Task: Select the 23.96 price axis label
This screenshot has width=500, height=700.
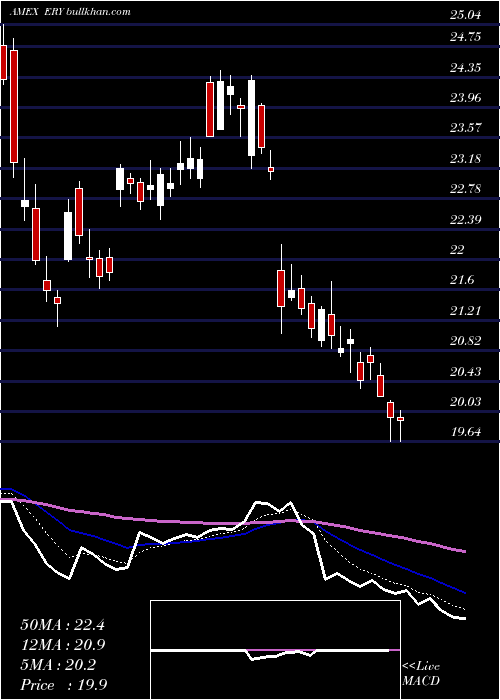Action: (x=466, y=97)
